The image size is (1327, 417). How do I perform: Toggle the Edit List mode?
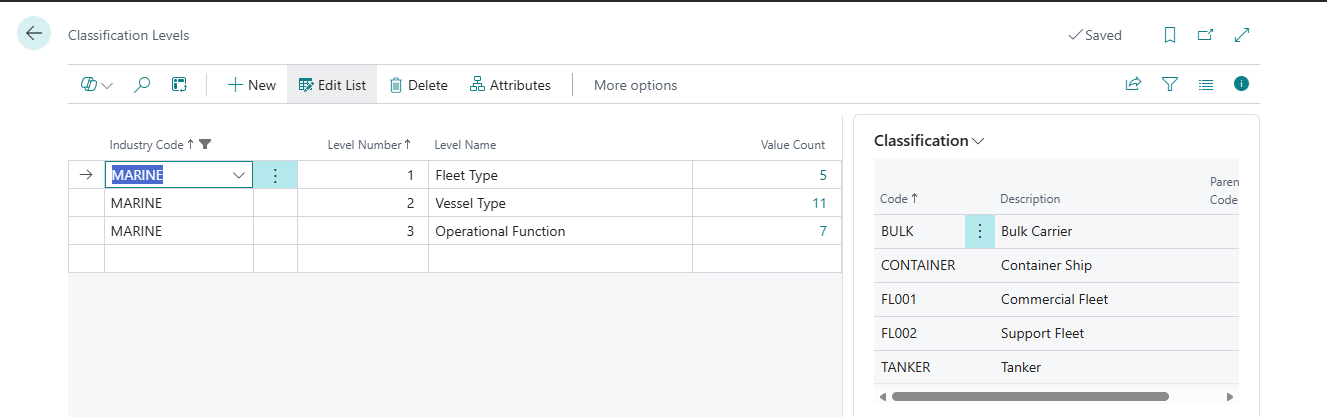332,85
